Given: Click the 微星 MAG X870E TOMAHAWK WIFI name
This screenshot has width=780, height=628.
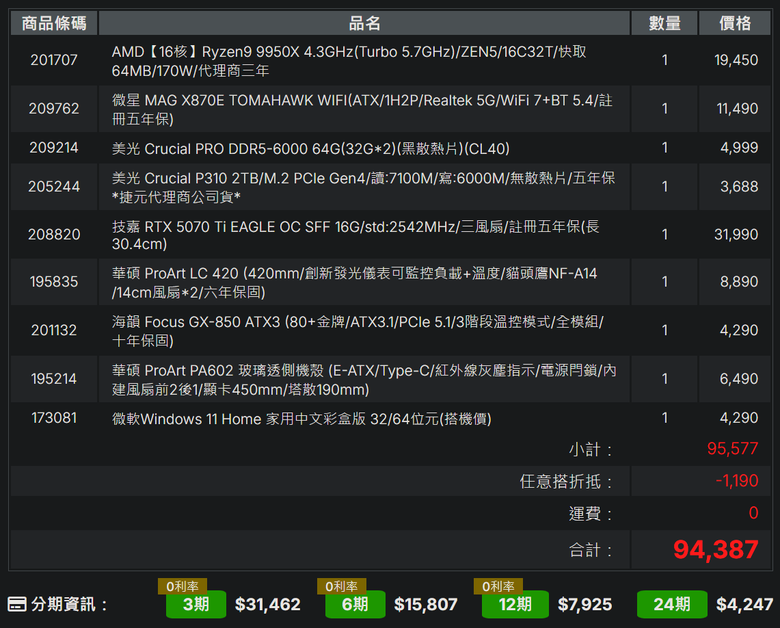Looking at the screenshot, I should click(362, 109).
